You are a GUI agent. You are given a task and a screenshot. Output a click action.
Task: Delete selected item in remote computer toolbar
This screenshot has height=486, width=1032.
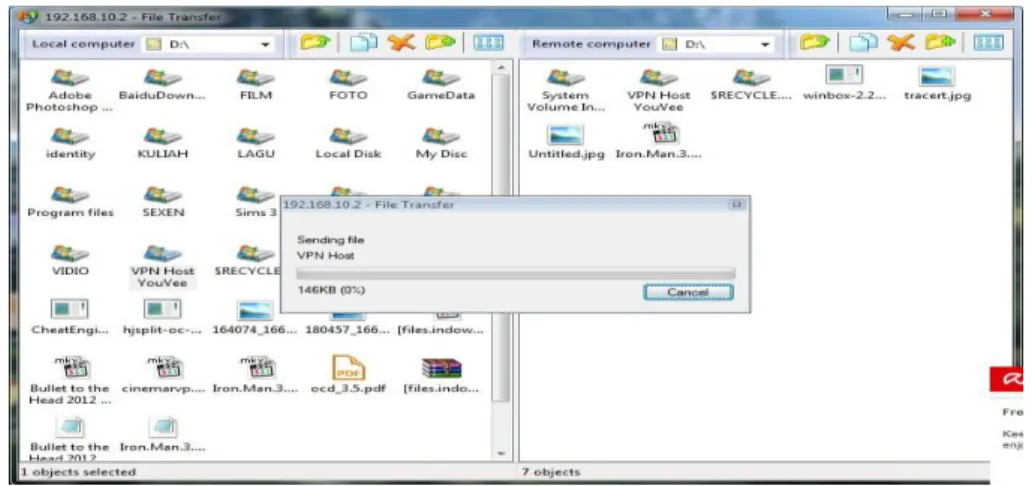pyautogui.click(x=900, y=43)
